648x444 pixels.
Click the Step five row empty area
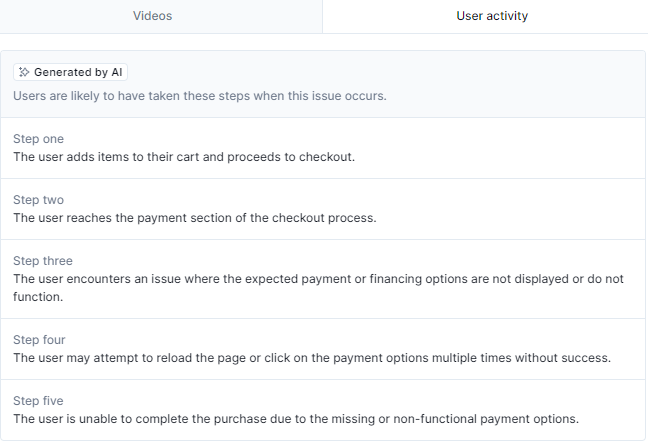(612, 409)
